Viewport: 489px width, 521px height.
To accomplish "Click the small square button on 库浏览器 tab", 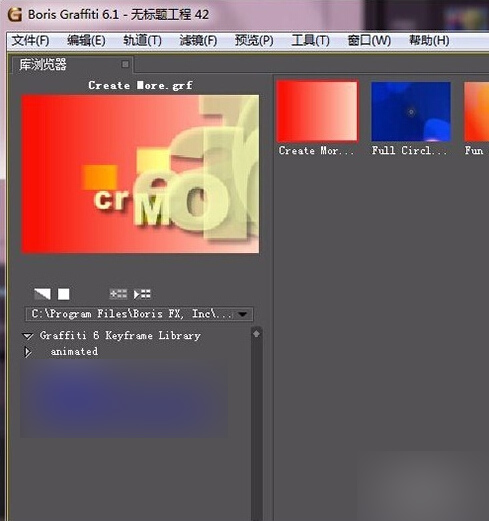I will point(125,64).
